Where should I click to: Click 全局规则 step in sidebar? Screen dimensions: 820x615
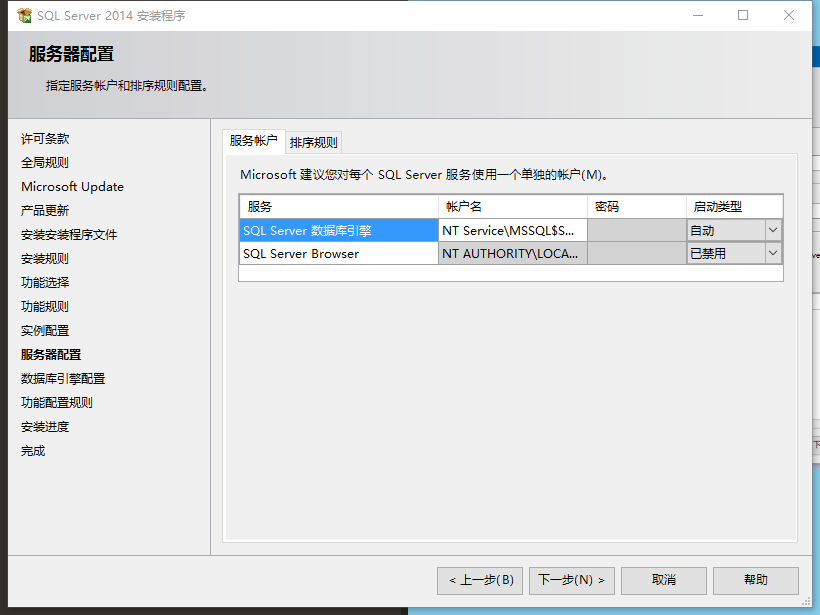(x=45, y=163)
